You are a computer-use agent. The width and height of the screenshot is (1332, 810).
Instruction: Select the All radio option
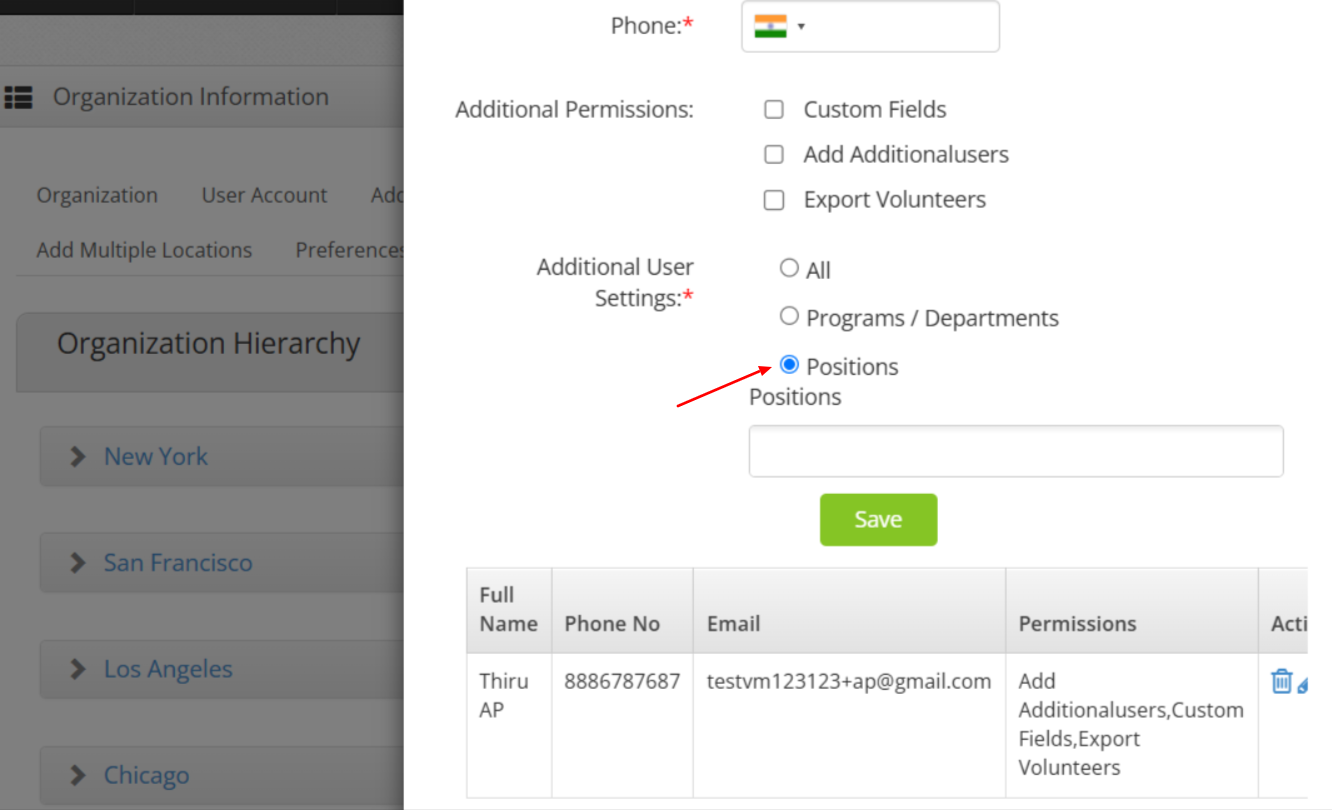pos(789,268)
